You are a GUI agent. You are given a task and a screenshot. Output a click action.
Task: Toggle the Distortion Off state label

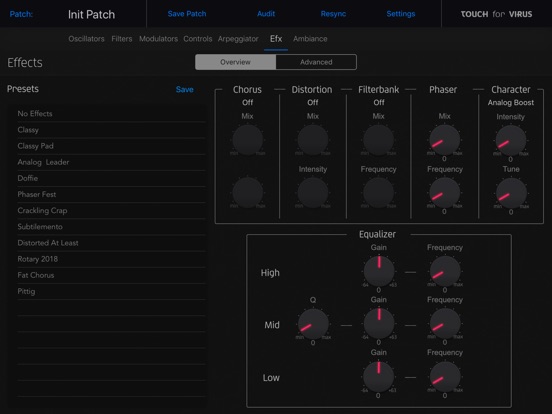coord(313,102)
